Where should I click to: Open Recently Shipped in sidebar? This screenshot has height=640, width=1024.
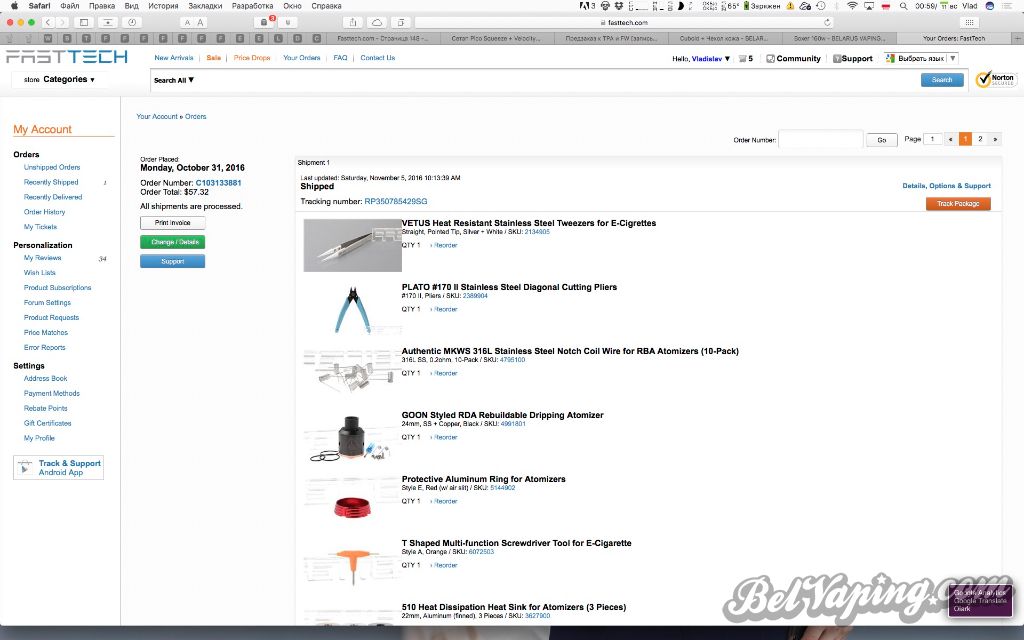click(51, 182)
